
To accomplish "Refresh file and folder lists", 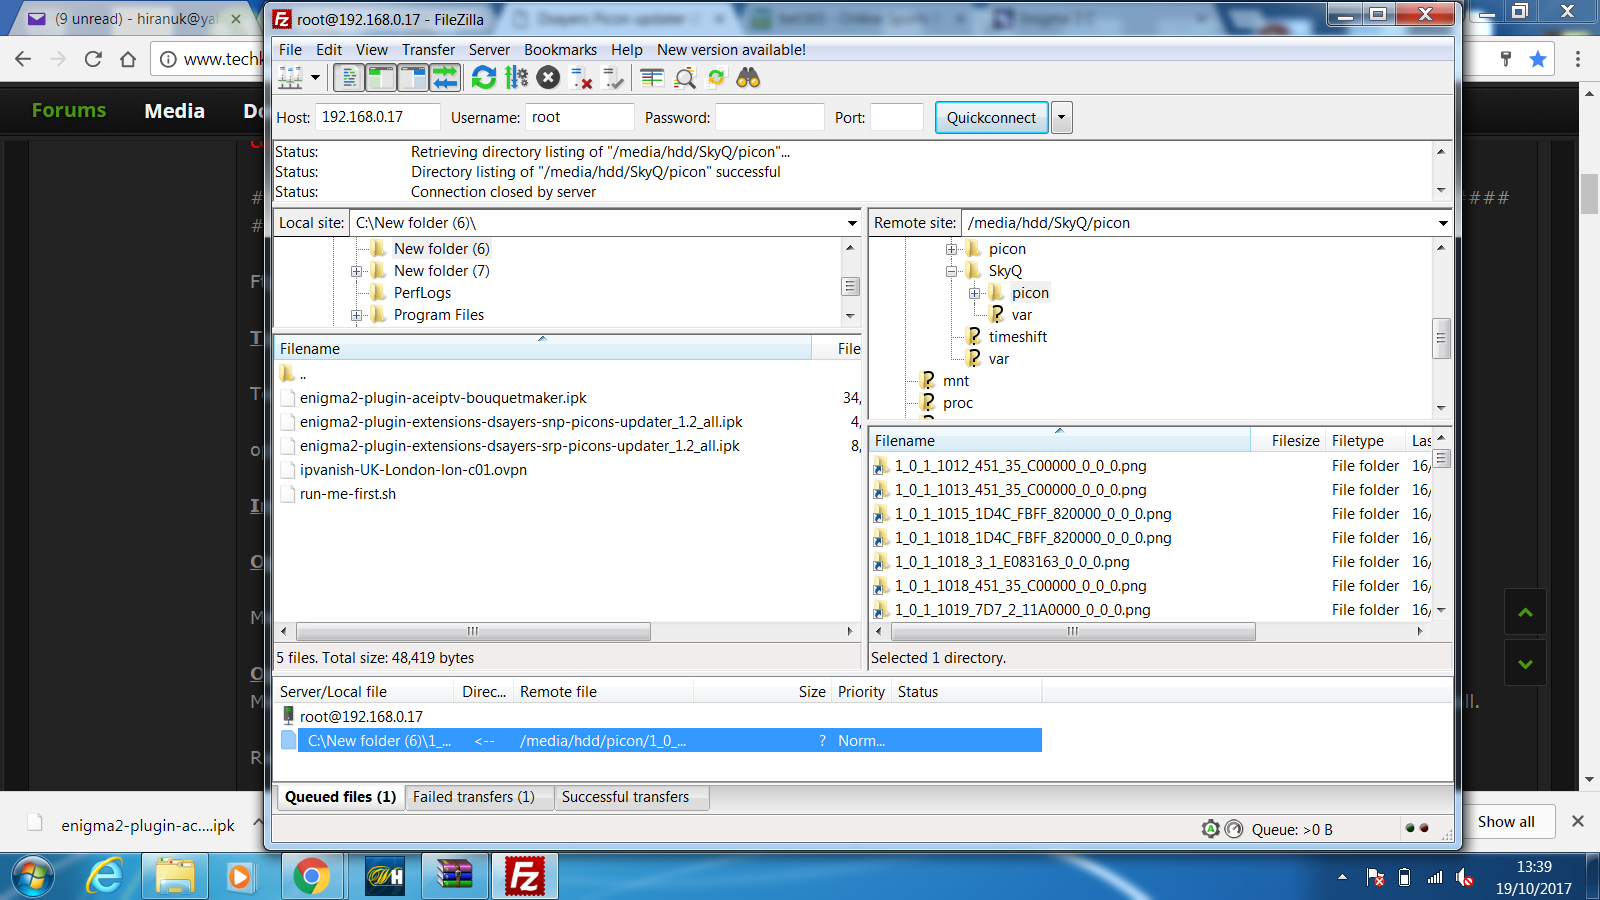I will pos(484,77).
